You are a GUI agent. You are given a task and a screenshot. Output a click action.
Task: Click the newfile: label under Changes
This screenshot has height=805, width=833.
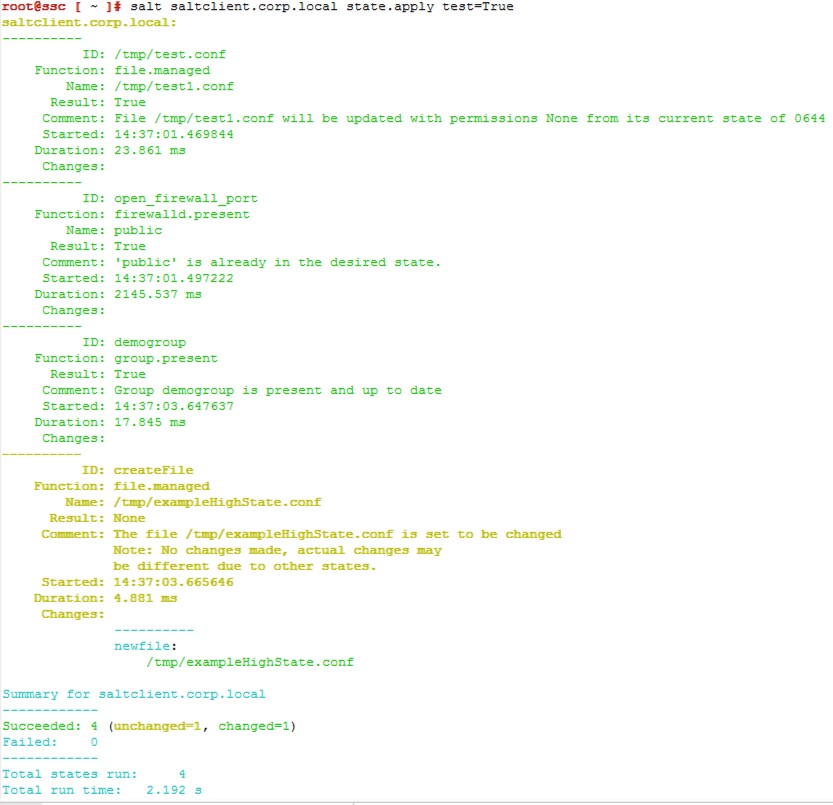(145, 646)
